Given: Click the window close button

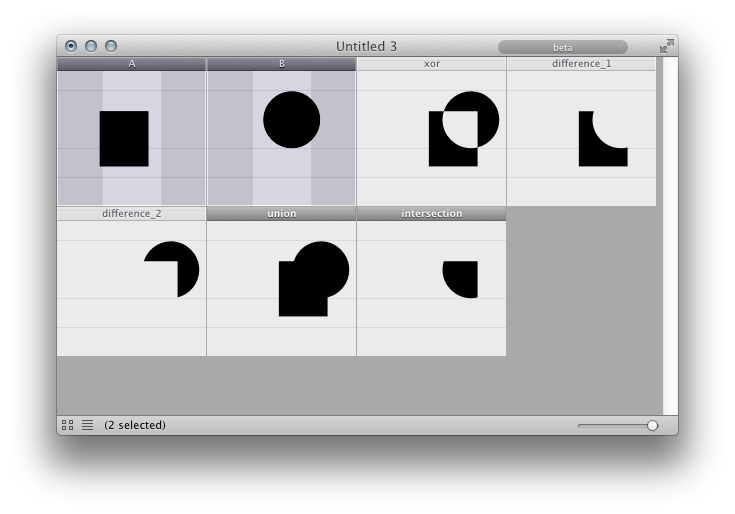Looking at the screenshot, I should point(71,46).
